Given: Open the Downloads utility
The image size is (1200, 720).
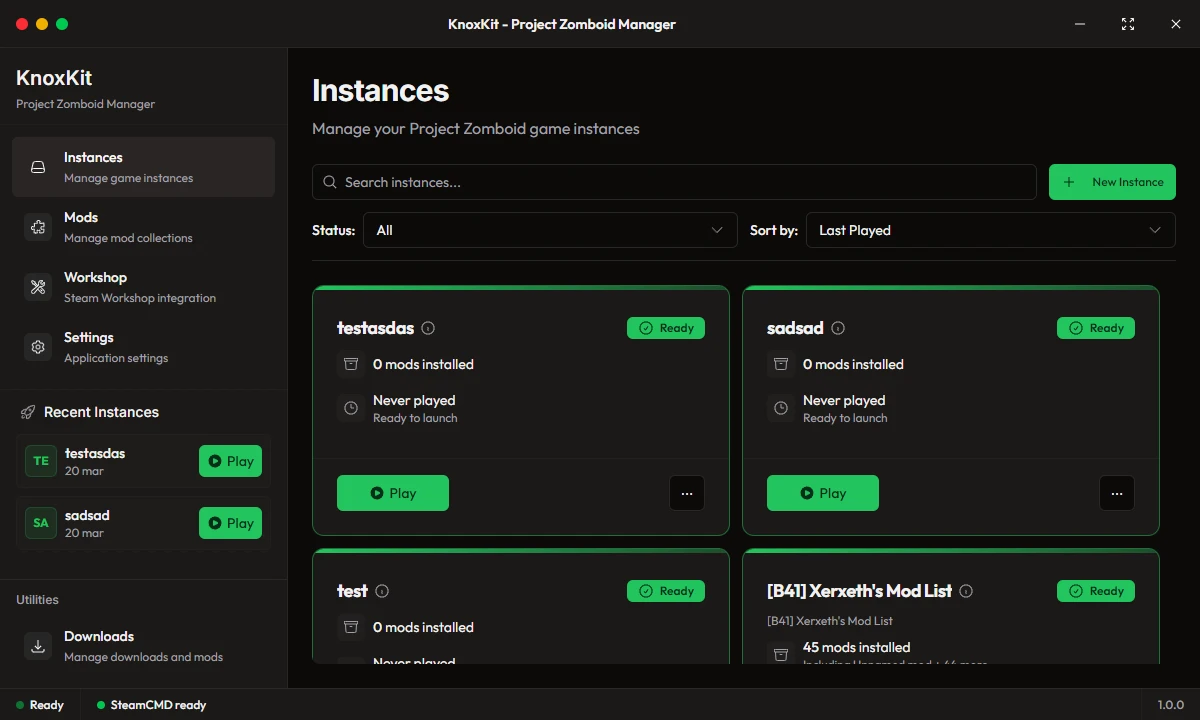Looking at the screenshot, I should coord(144,645).
